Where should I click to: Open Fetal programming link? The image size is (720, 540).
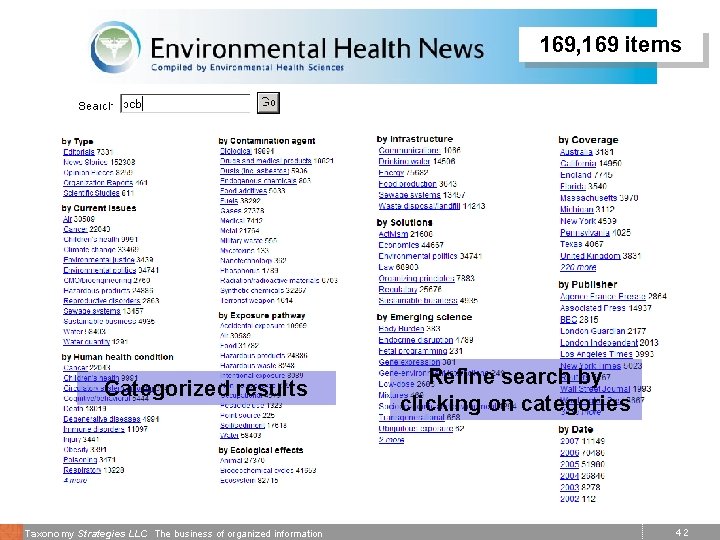[413, 351]
